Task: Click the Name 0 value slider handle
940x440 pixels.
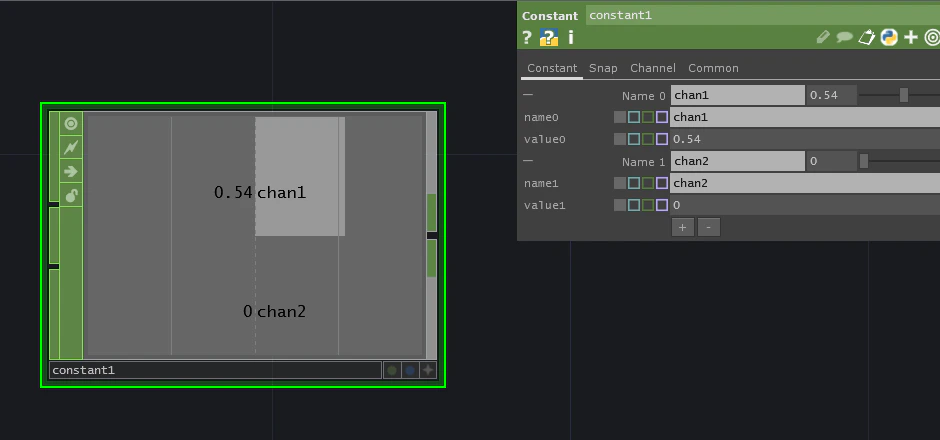Action: click(x=903, y=95)
